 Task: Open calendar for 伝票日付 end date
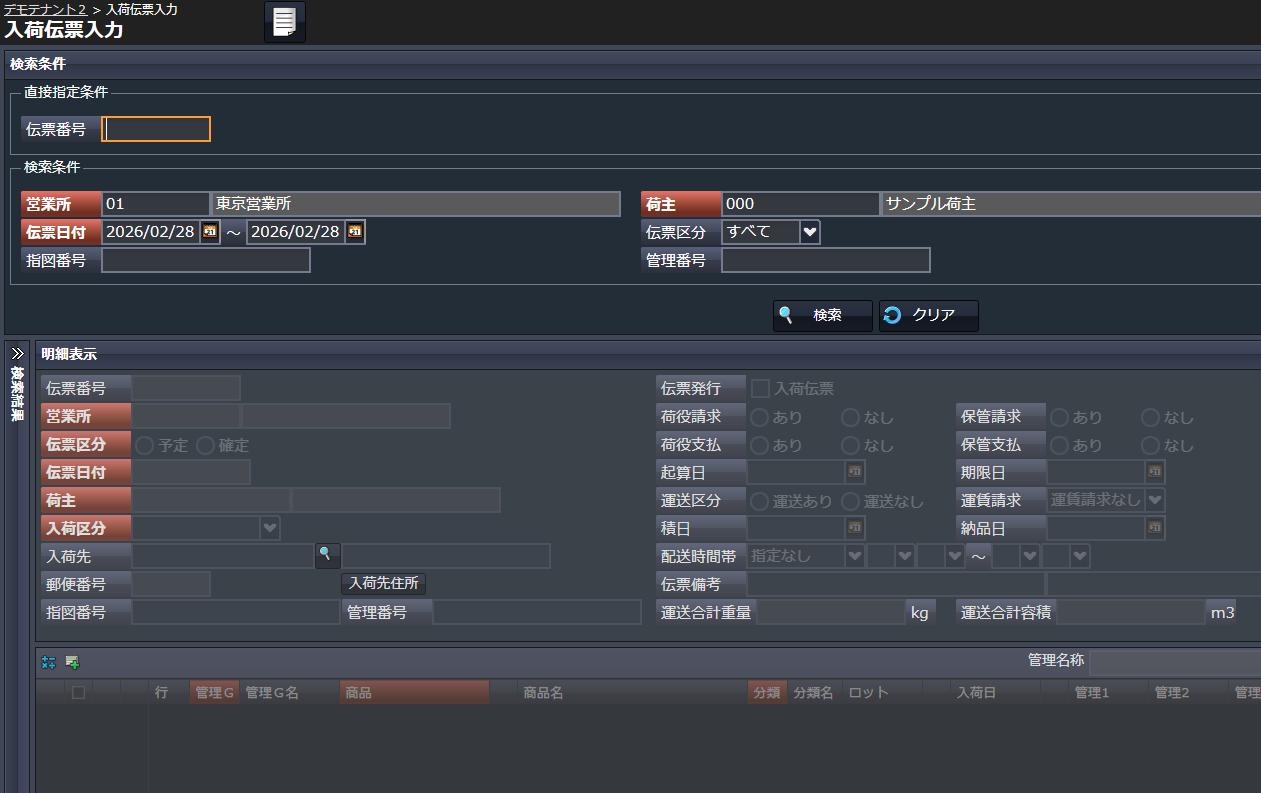tap(355, 232)
